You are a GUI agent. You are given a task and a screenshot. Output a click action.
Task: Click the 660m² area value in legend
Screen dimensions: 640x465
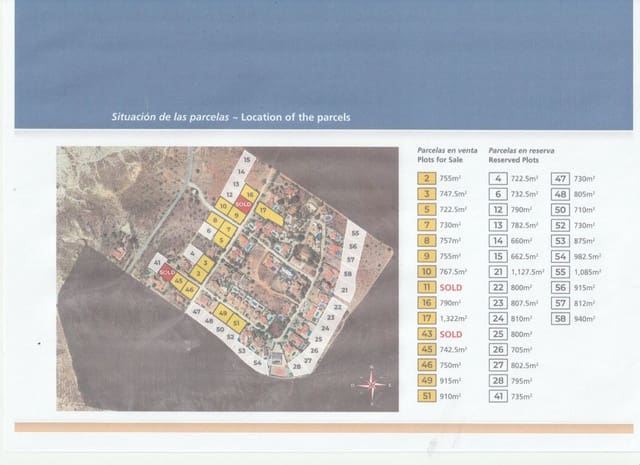point(521,241)
